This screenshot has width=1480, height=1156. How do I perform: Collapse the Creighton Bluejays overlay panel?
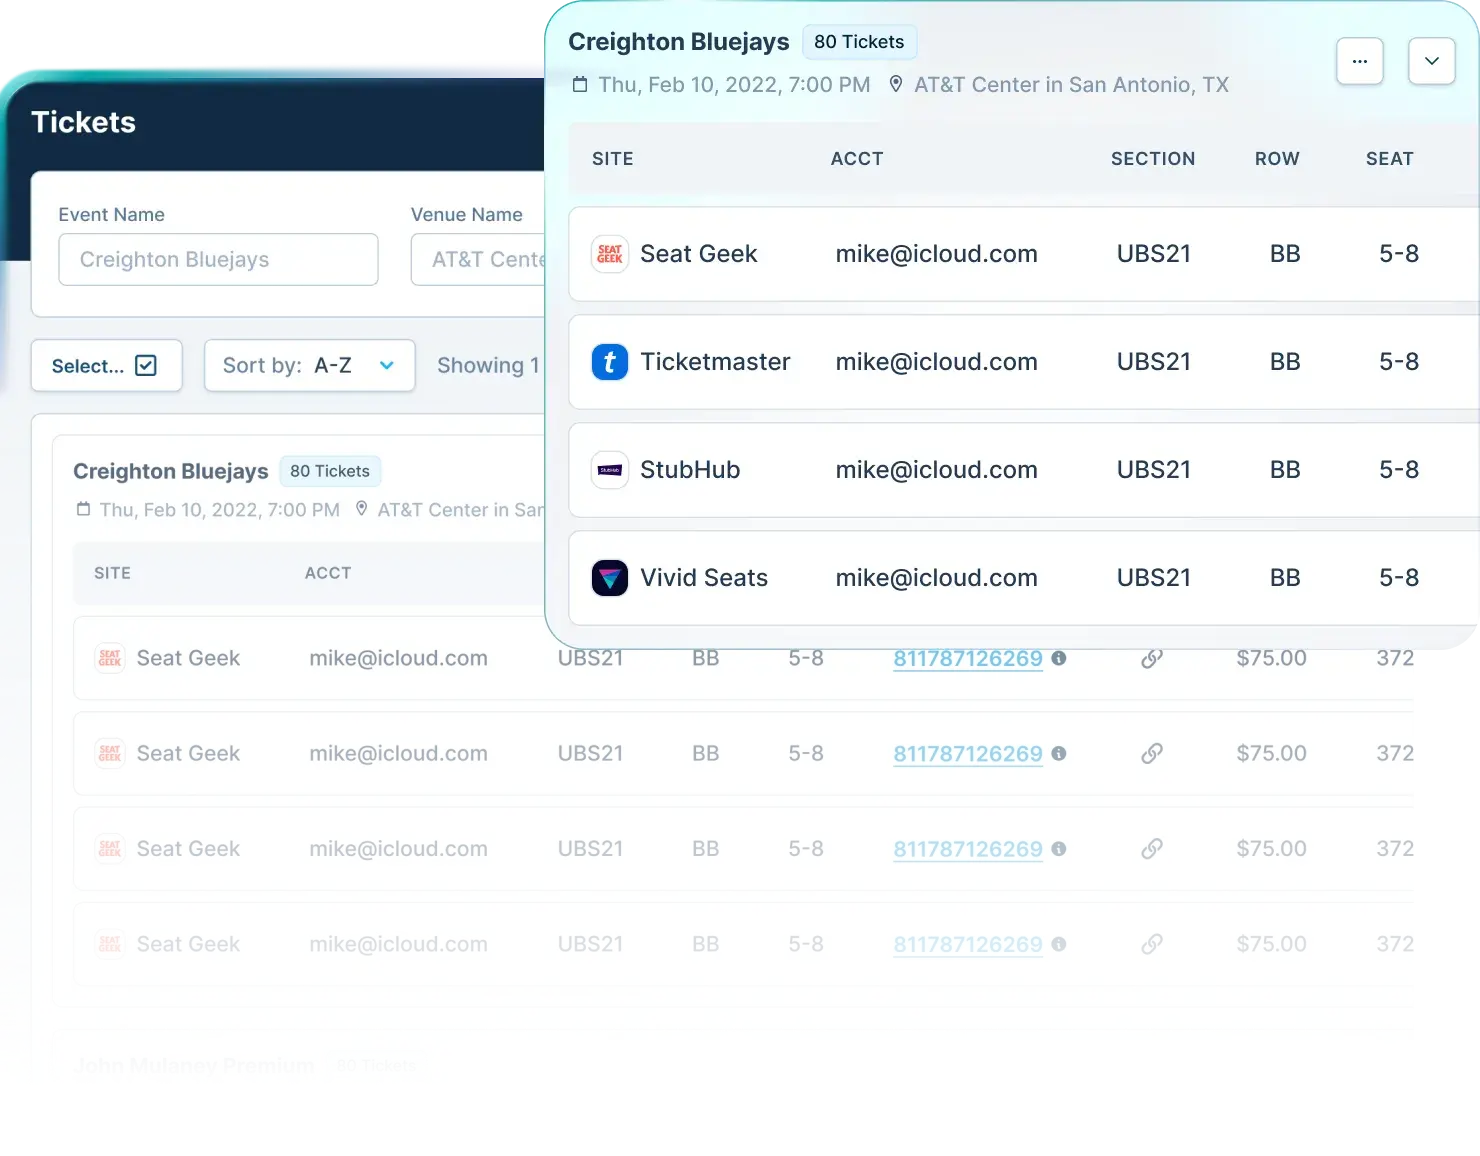coord(1431,61)
